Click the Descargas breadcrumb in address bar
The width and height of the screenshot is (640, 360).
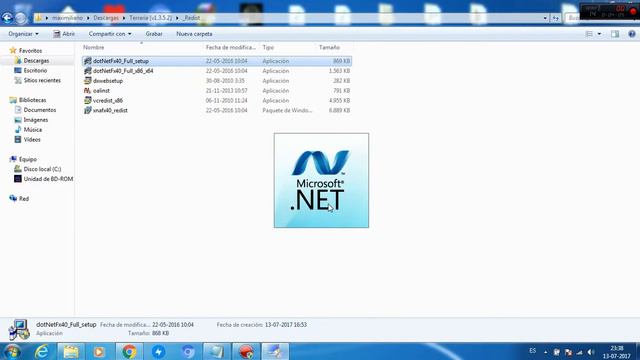106,18
